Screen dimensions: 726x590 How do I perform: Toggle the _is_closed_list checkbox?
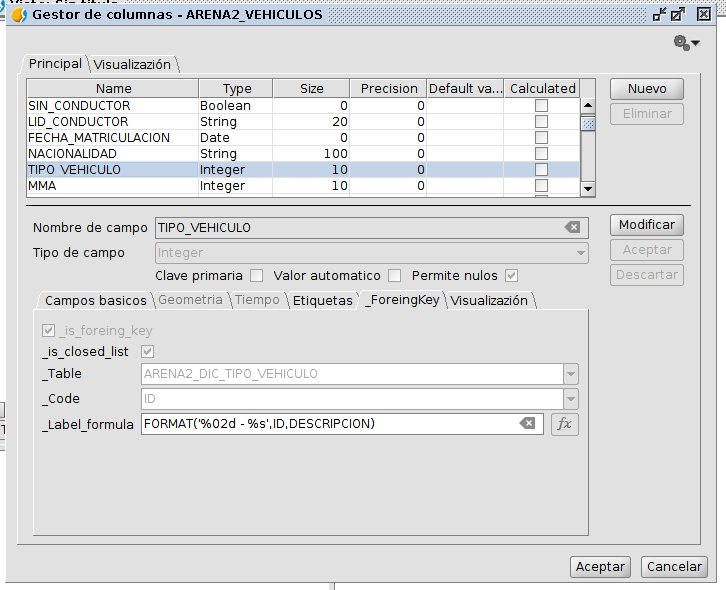148,352
